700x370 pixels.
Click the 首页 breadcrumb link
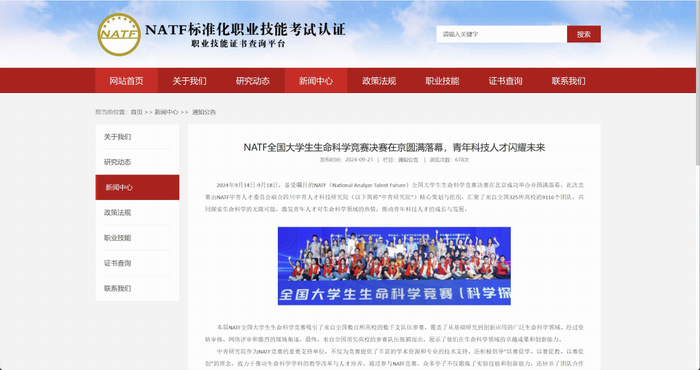[x=136, y=112]
